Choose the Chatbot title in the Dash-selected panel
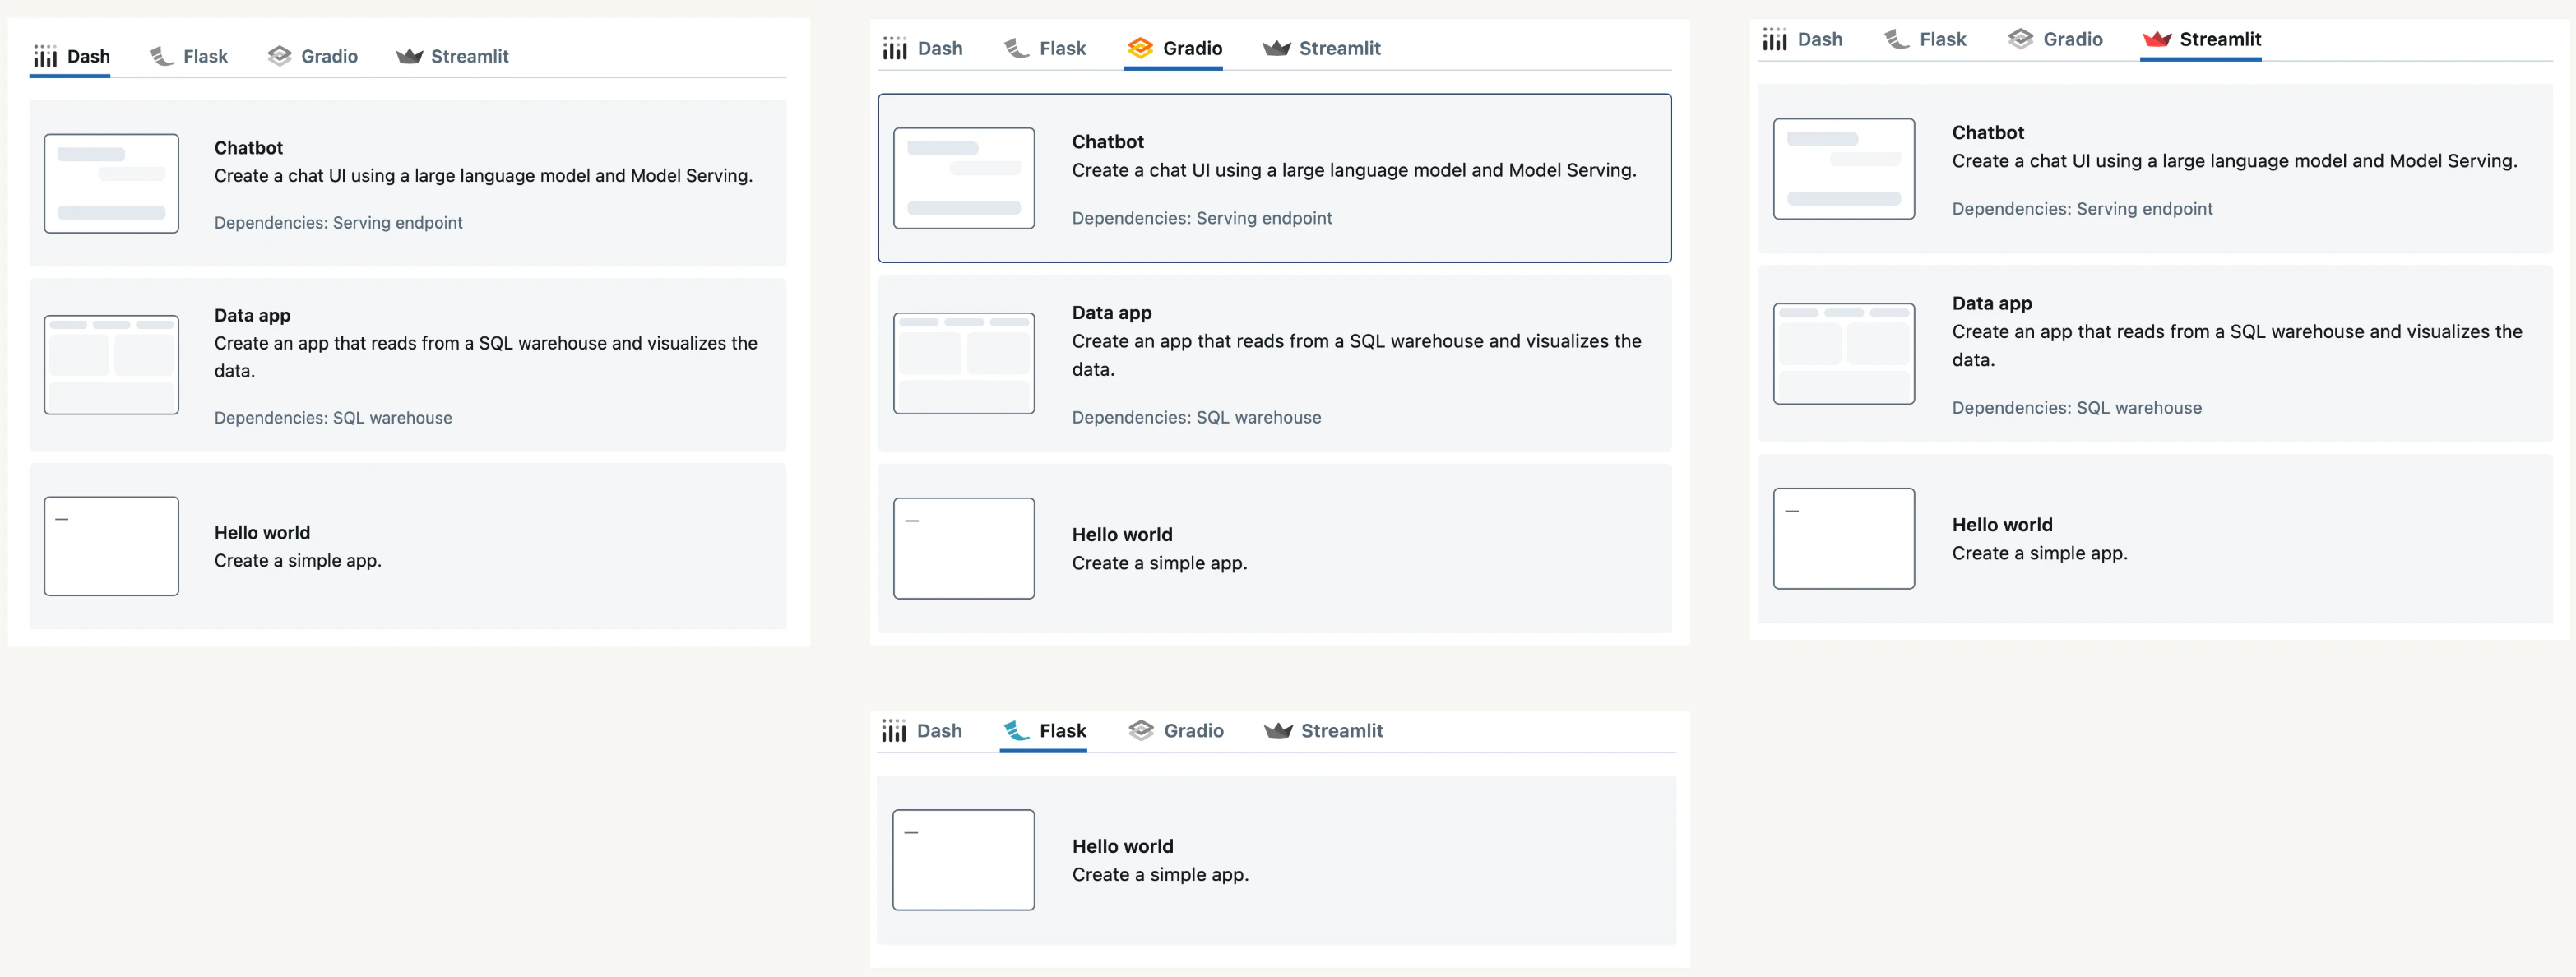This screenshot has height=977, width=2576. [x=249, y=148]
